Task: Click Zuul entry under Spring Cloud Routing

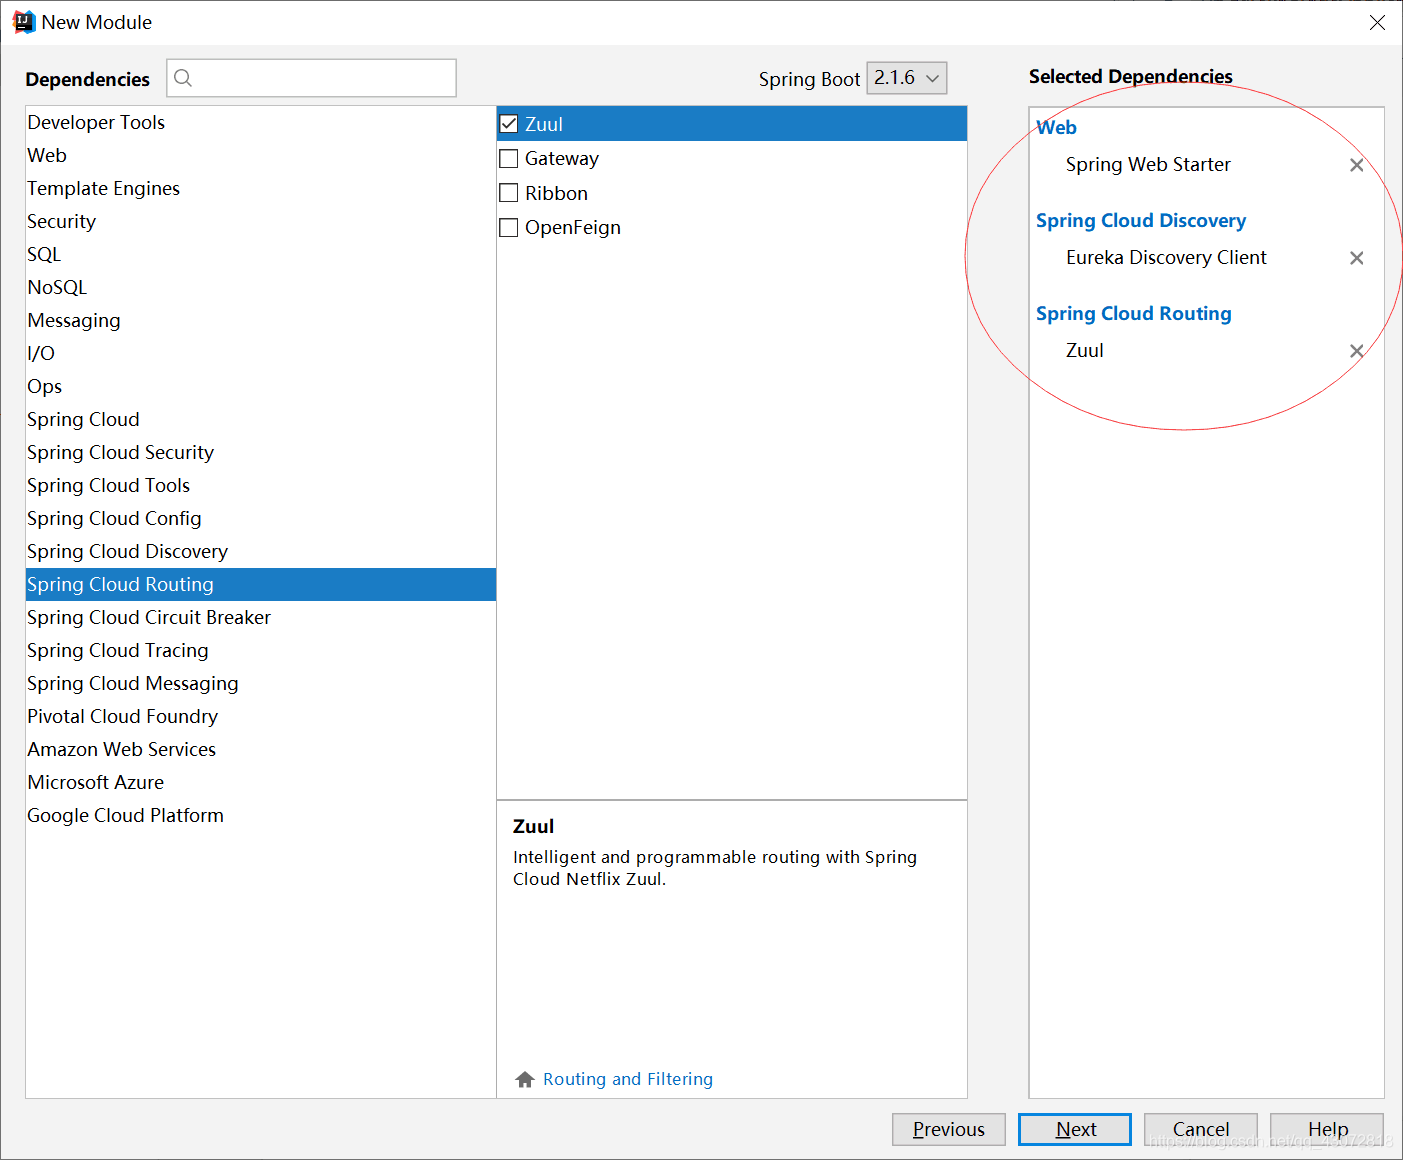Action: [x=1085, y=350]
